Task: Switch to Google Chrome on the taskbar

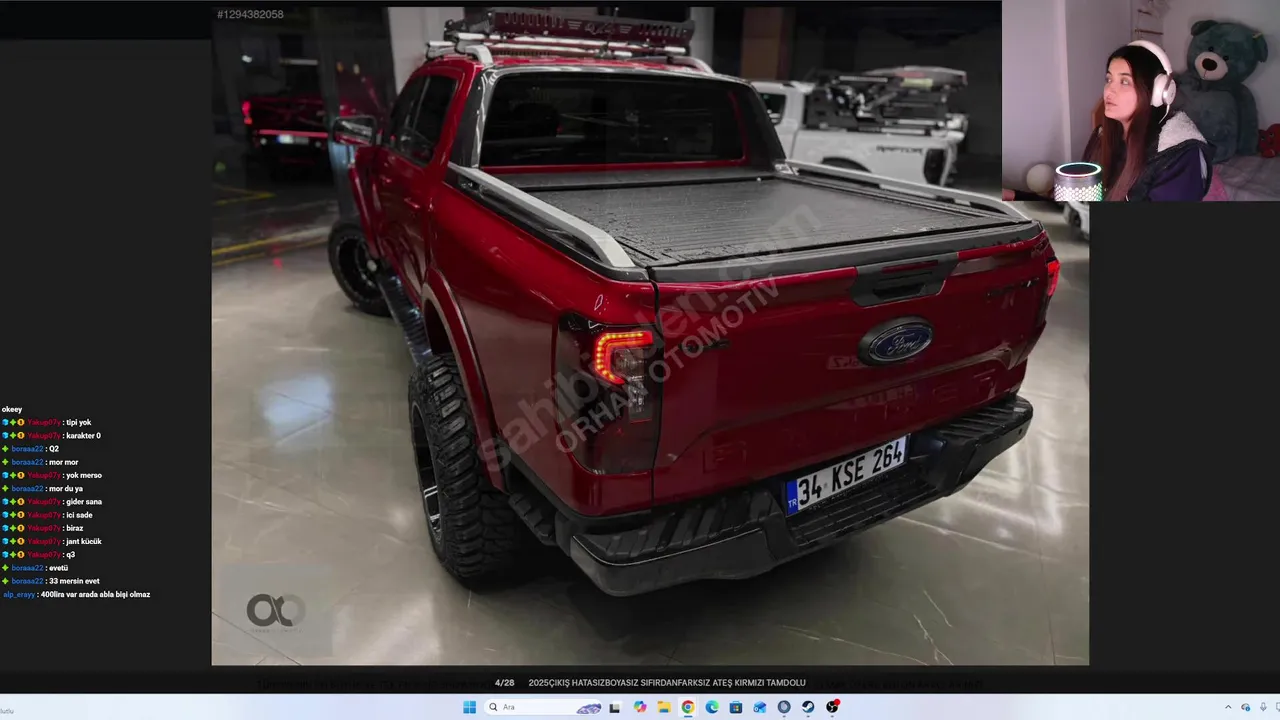Action: (x=688, y=707)
